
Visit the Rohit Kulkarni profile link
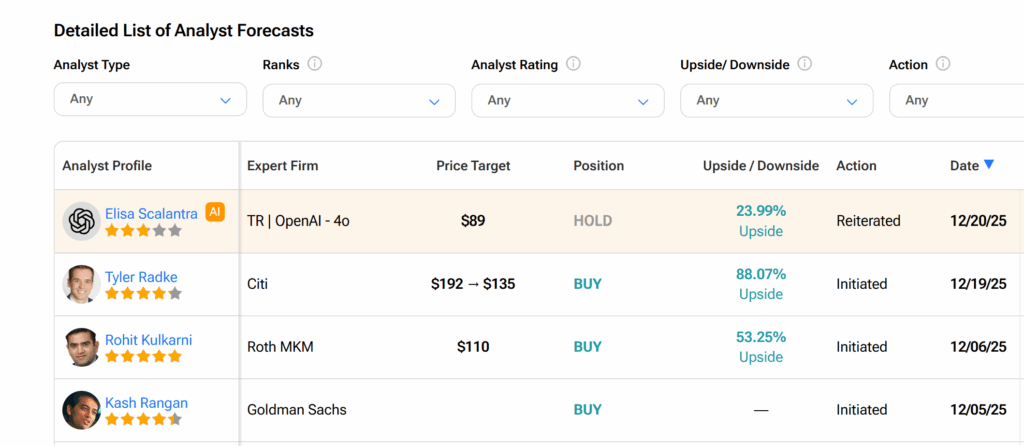[148, 340]
